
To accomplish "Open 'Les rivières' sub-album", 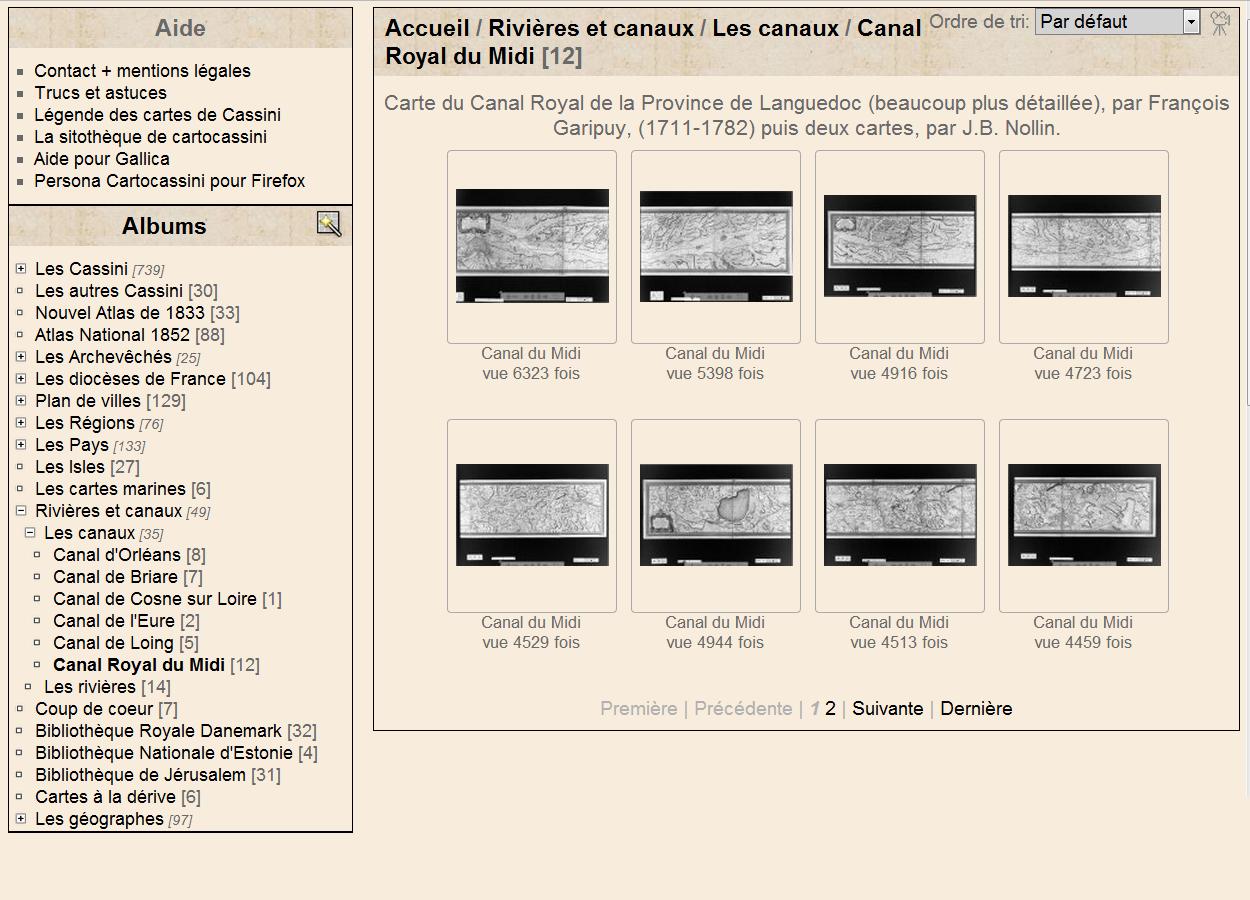I will tap(90, 687).
